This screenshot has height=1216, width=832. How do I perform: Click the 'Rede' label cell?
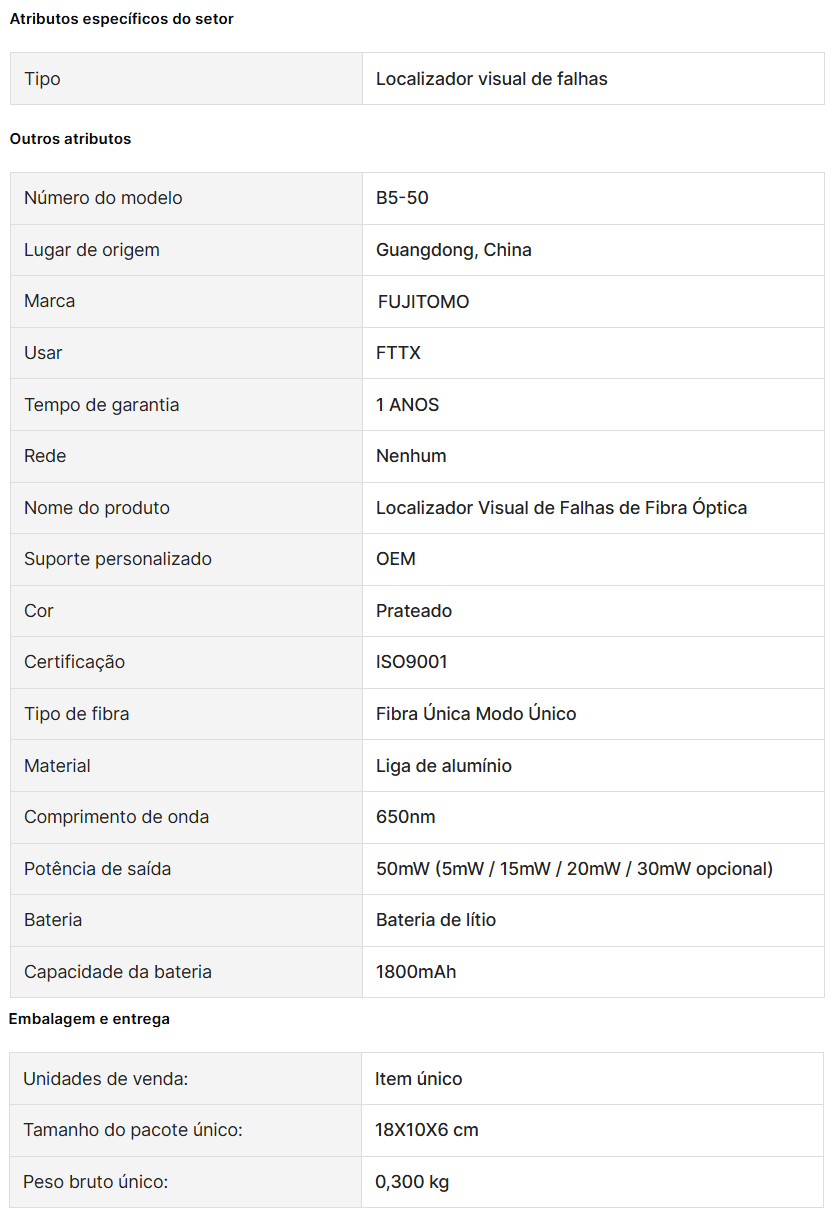point(187,456)
